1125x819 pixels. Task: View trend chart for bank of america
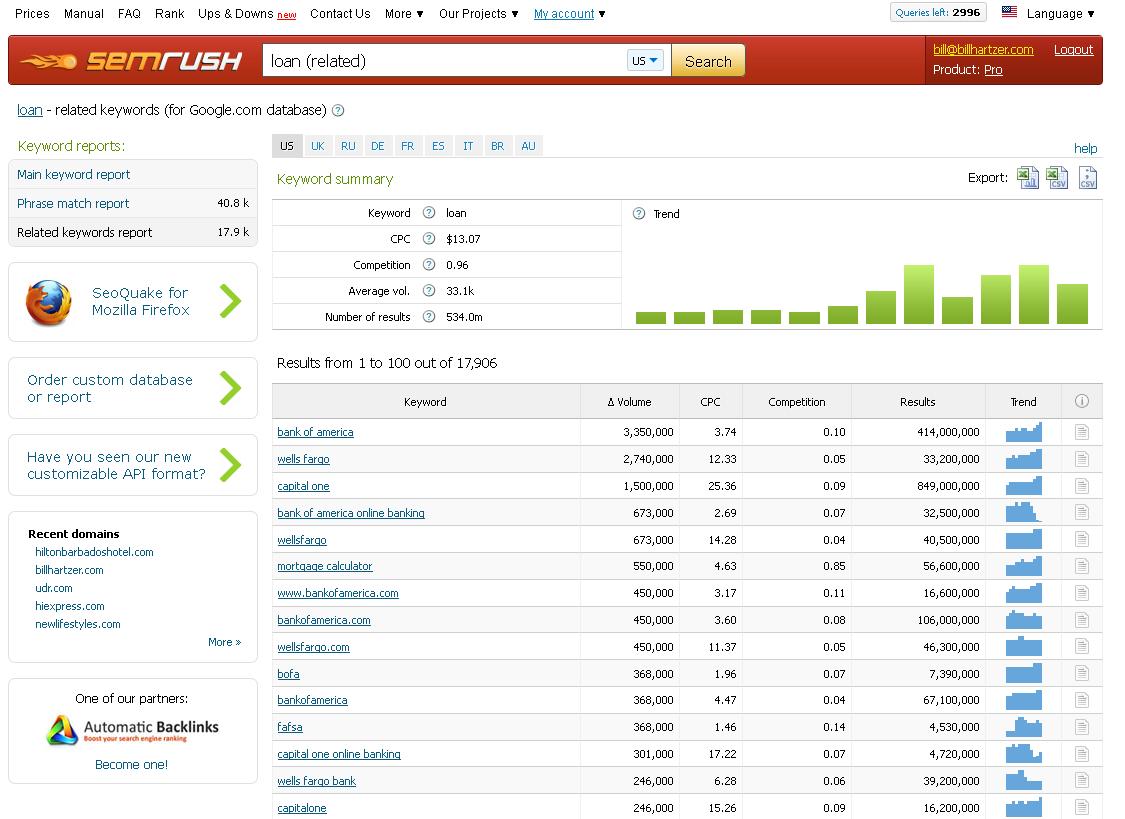[1024, 432]
